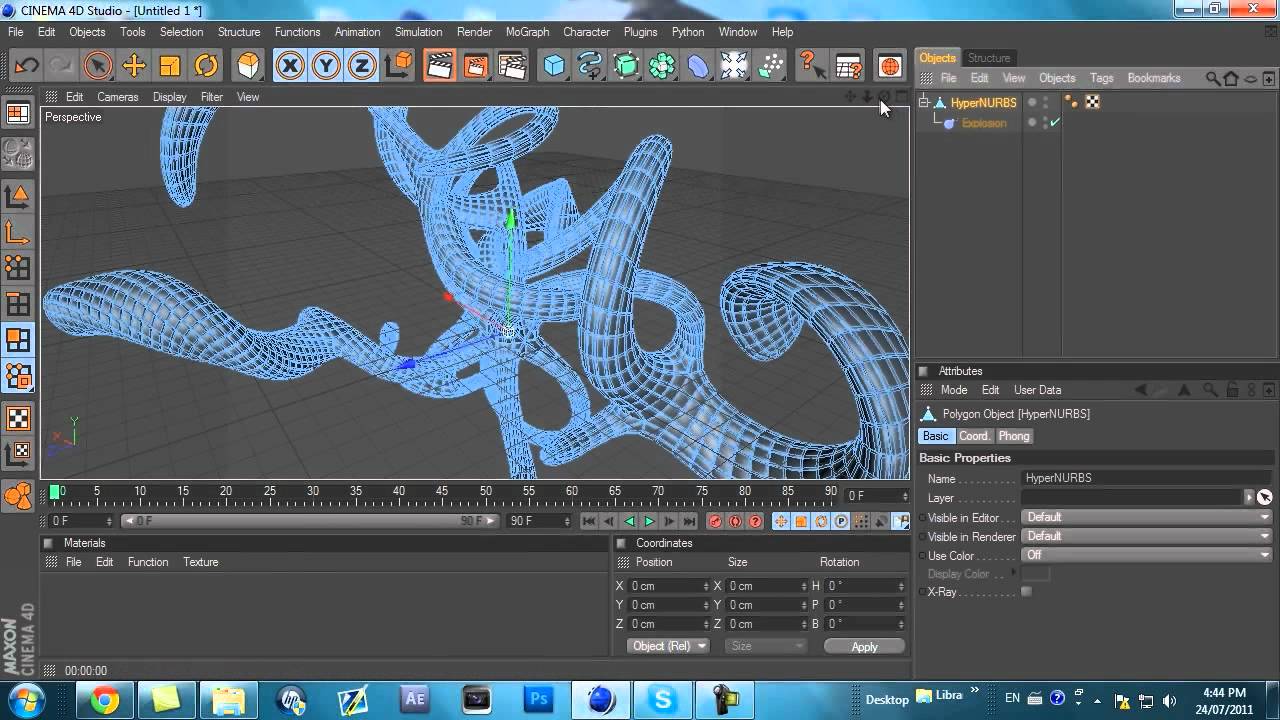
Task: Play the animation forward
Action: [649, 521]
